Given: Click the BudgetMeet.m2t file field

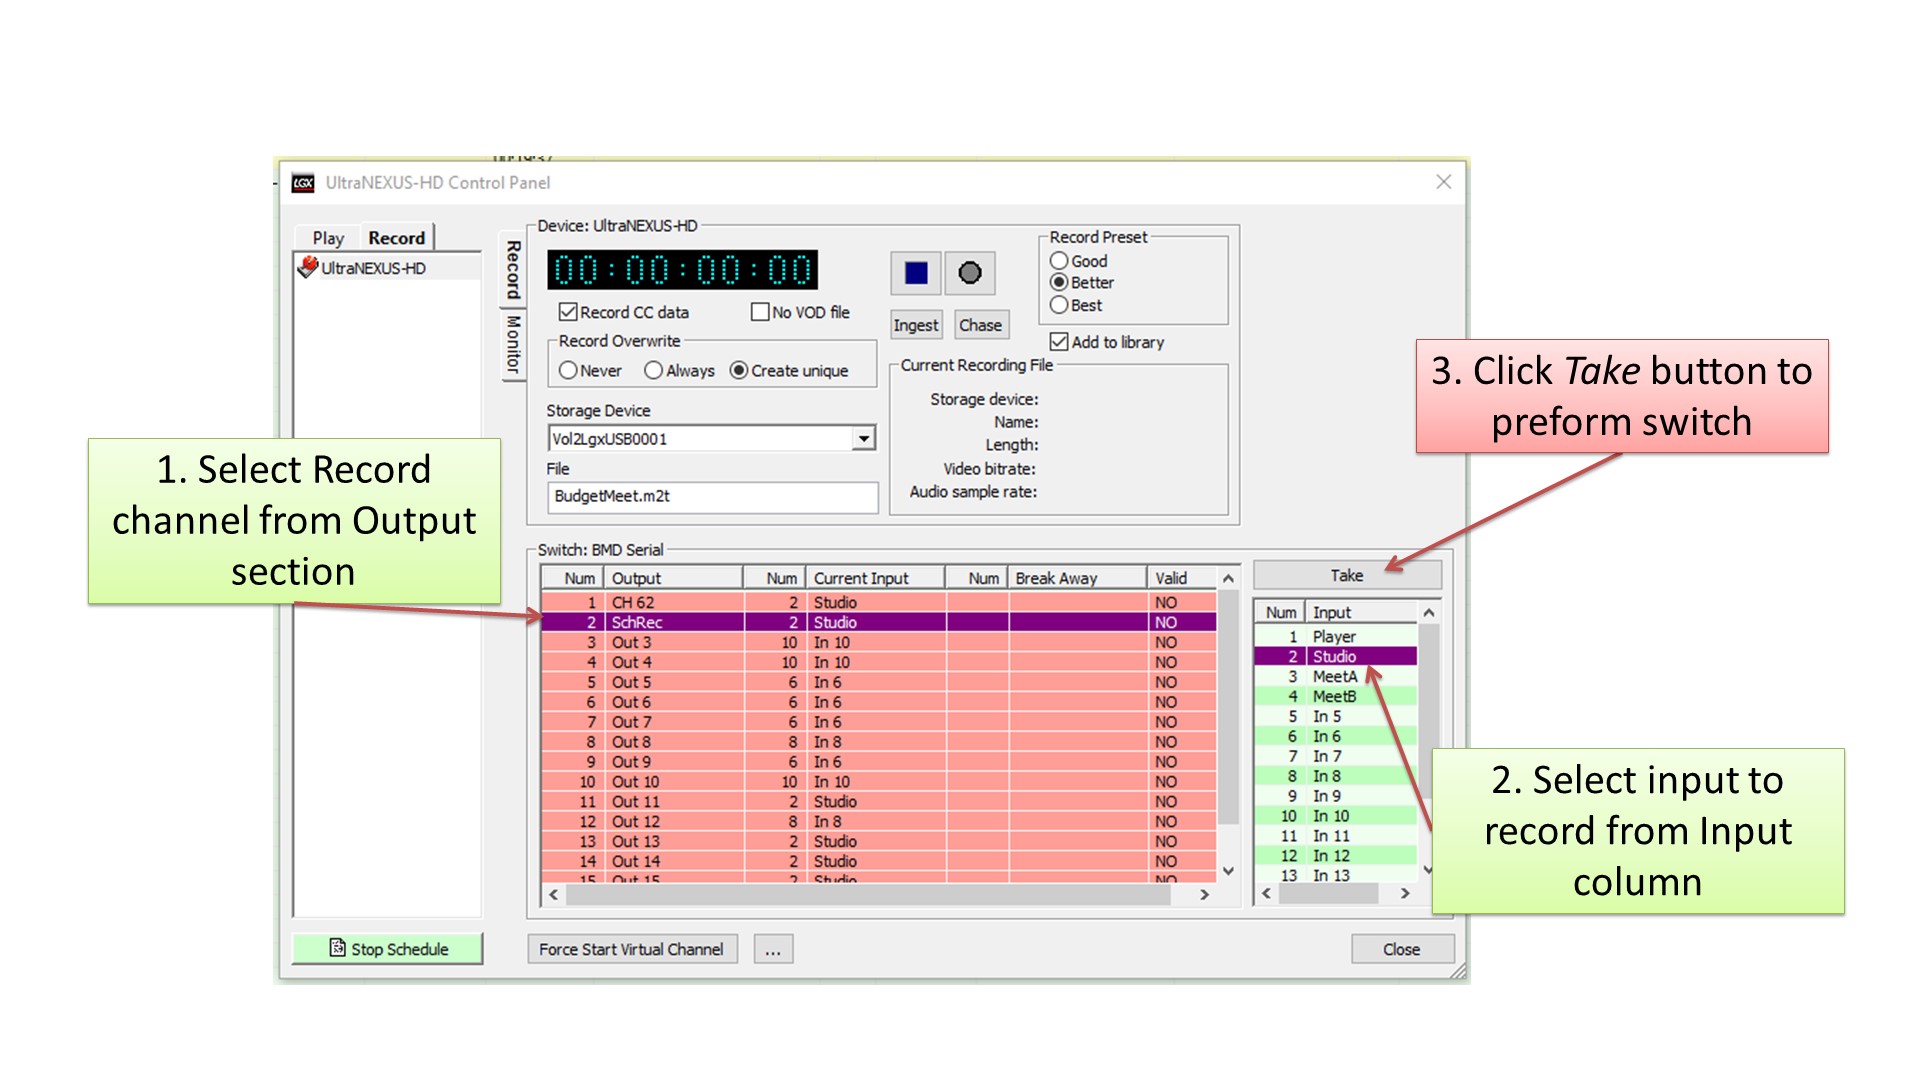Looking at the screenshot, I should (712, 496).
